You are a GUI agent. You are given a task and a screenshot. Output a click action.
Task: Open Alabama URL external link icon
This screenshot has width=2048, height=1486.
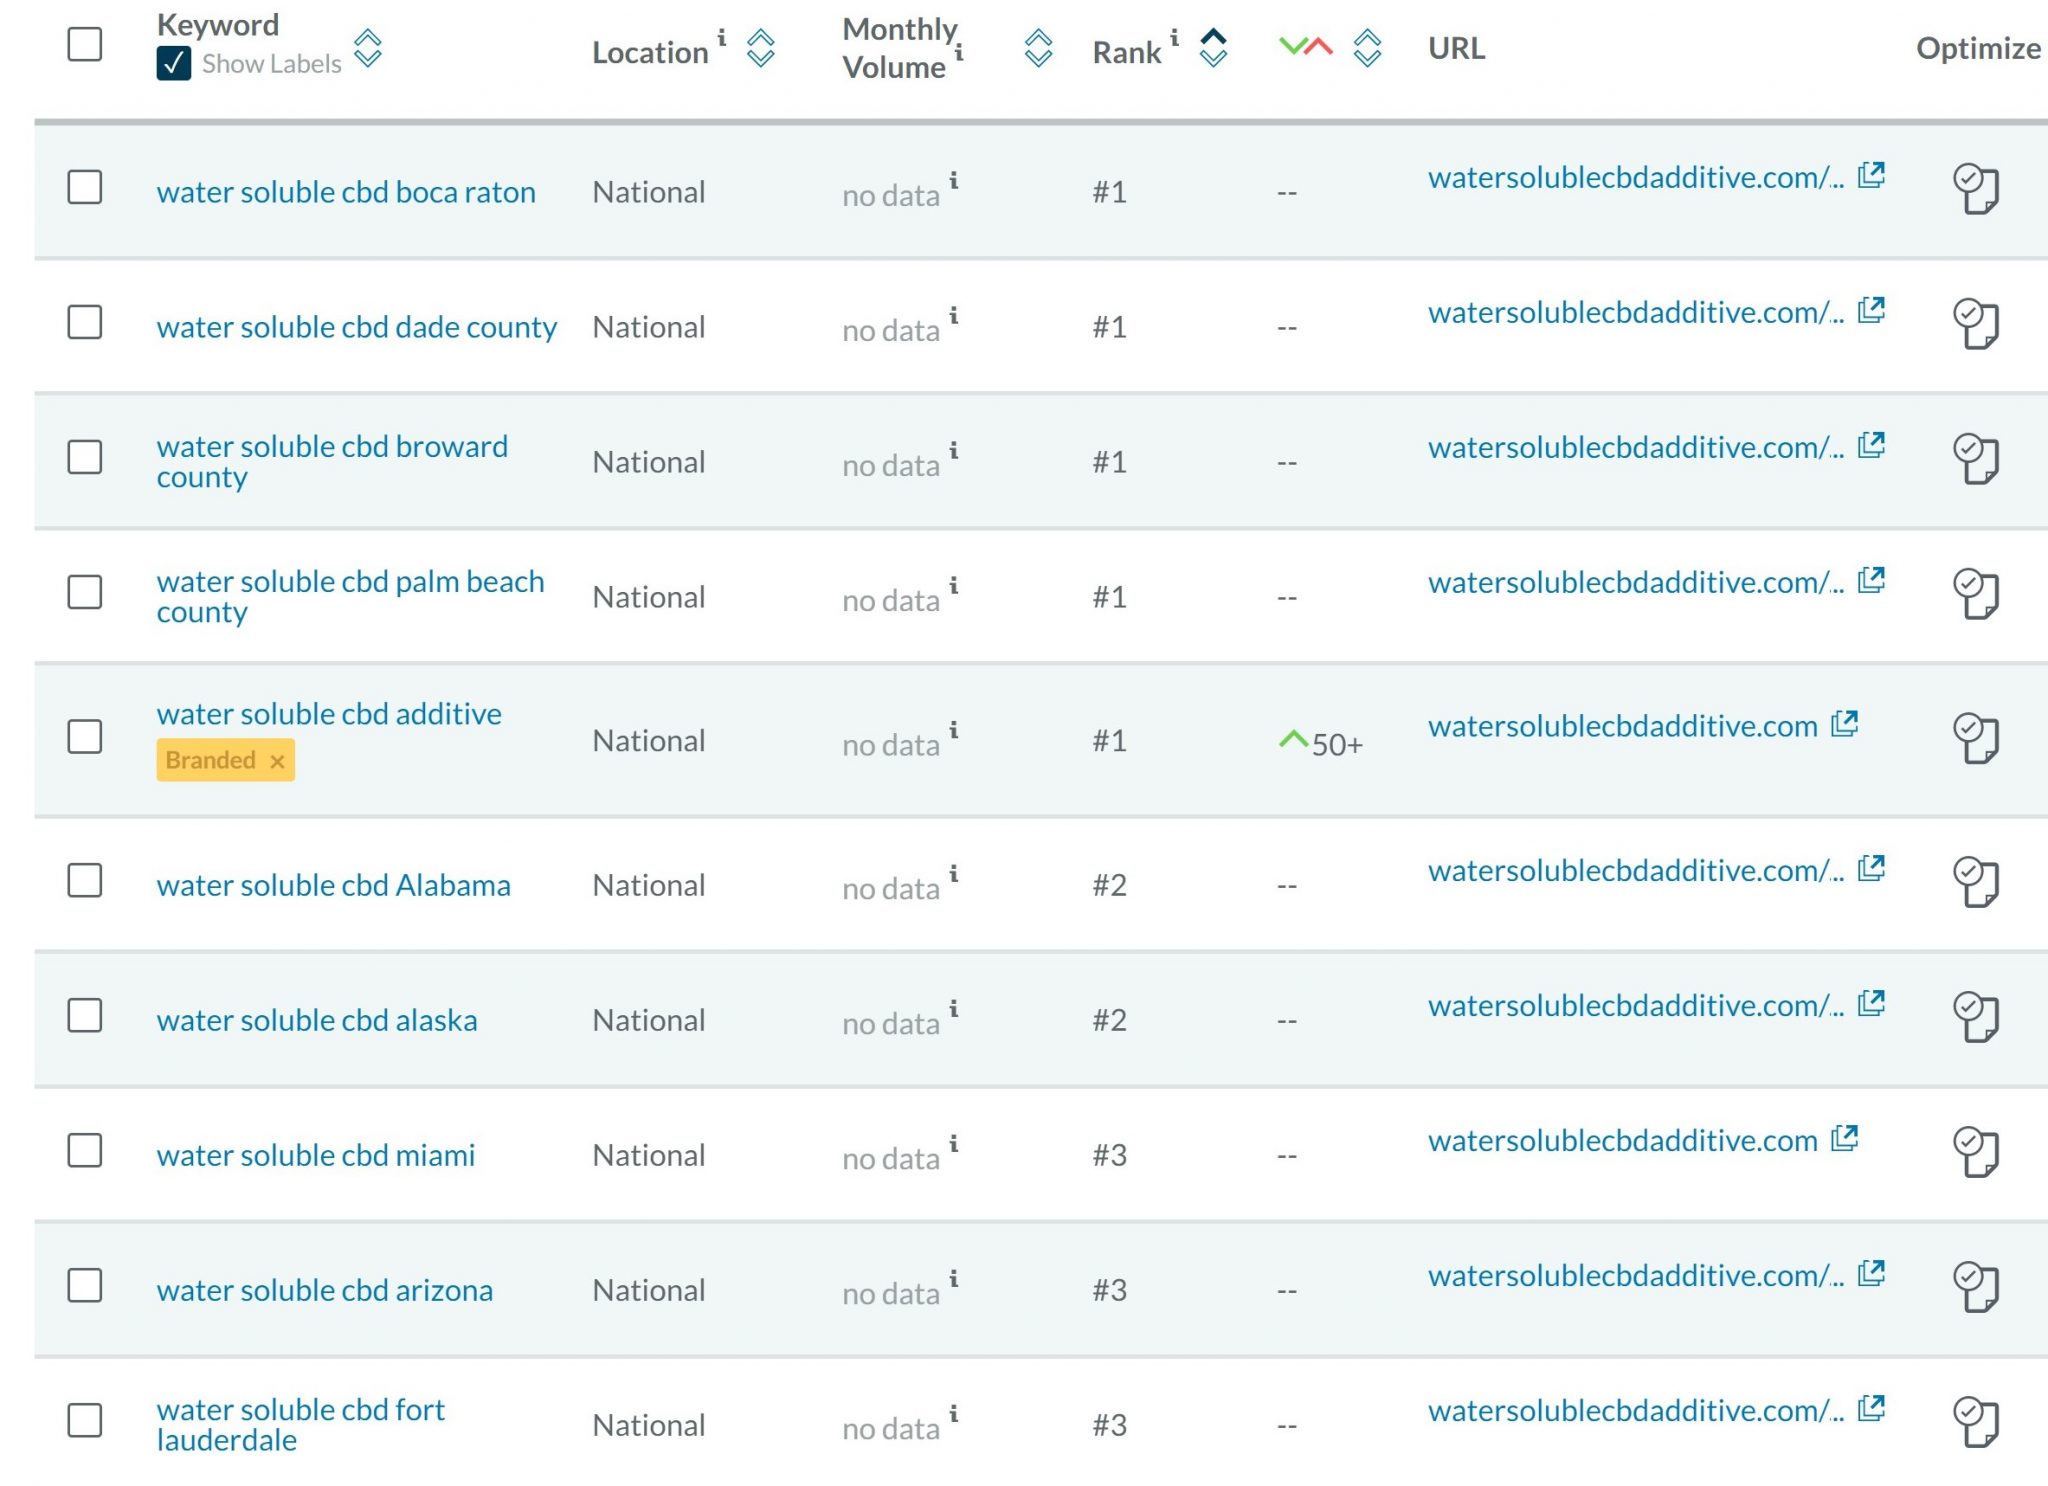pos(1871,869)
